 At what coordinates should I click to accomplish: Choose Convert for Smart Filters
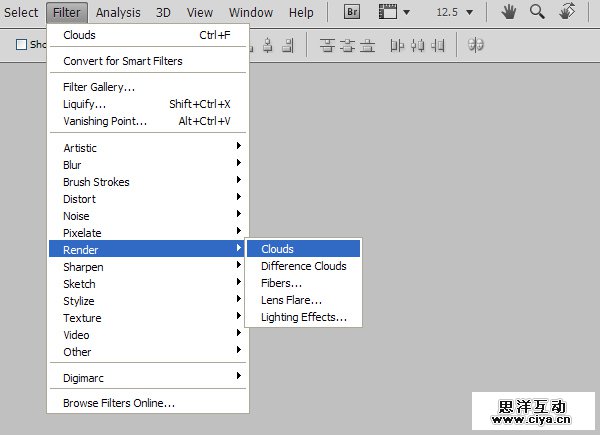pos(123,61)
